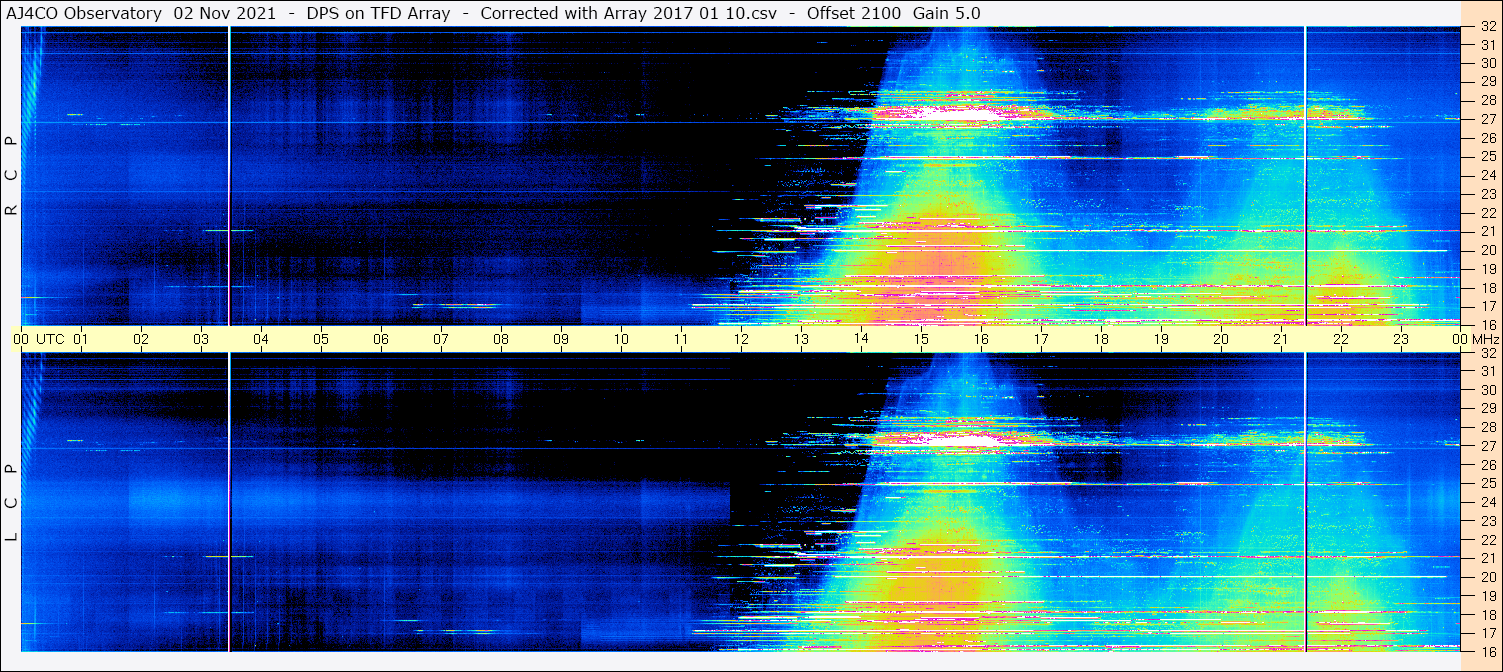Select the 08 hour label on time axis
1503x672 pixels.
(500, 339)
